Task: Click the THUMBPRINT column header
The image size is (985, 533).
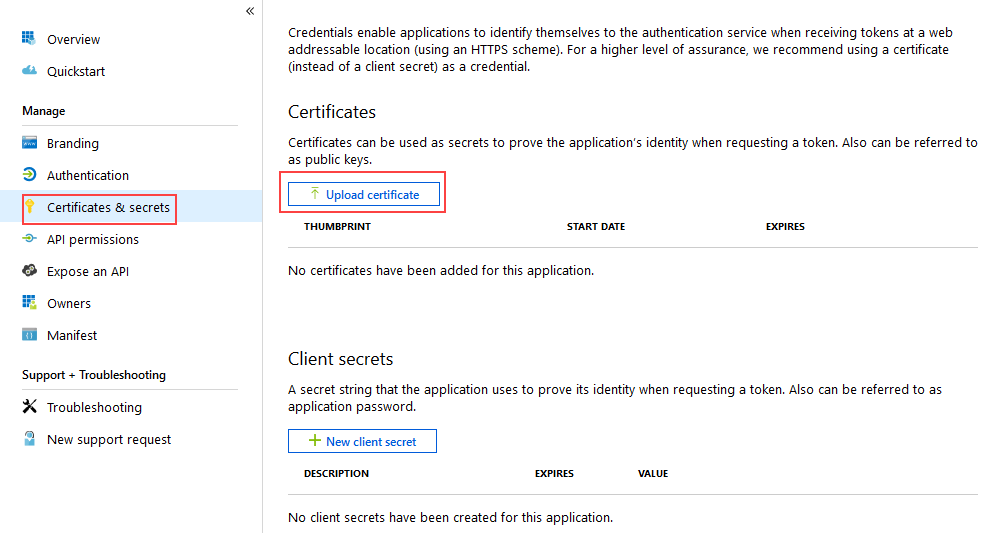Action: coord(337,227)
